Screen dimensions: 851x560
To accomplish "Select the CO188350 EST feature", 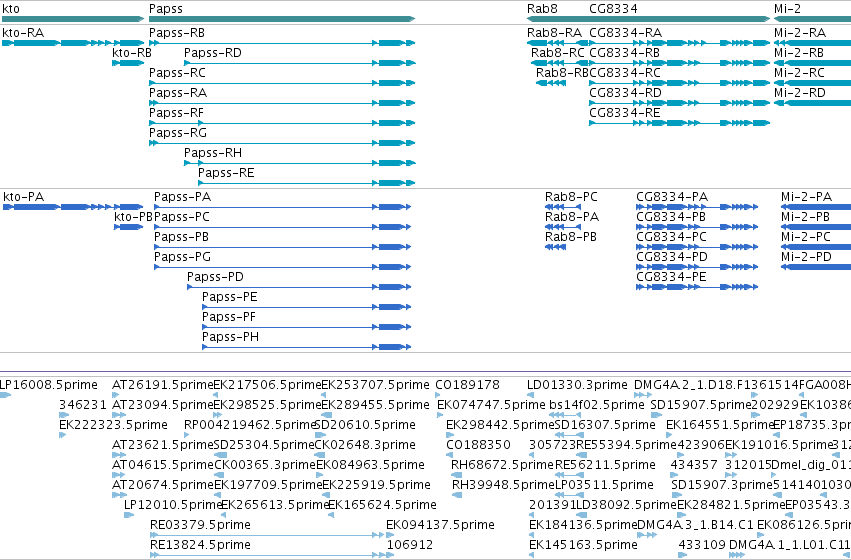I will pos(449,455).
